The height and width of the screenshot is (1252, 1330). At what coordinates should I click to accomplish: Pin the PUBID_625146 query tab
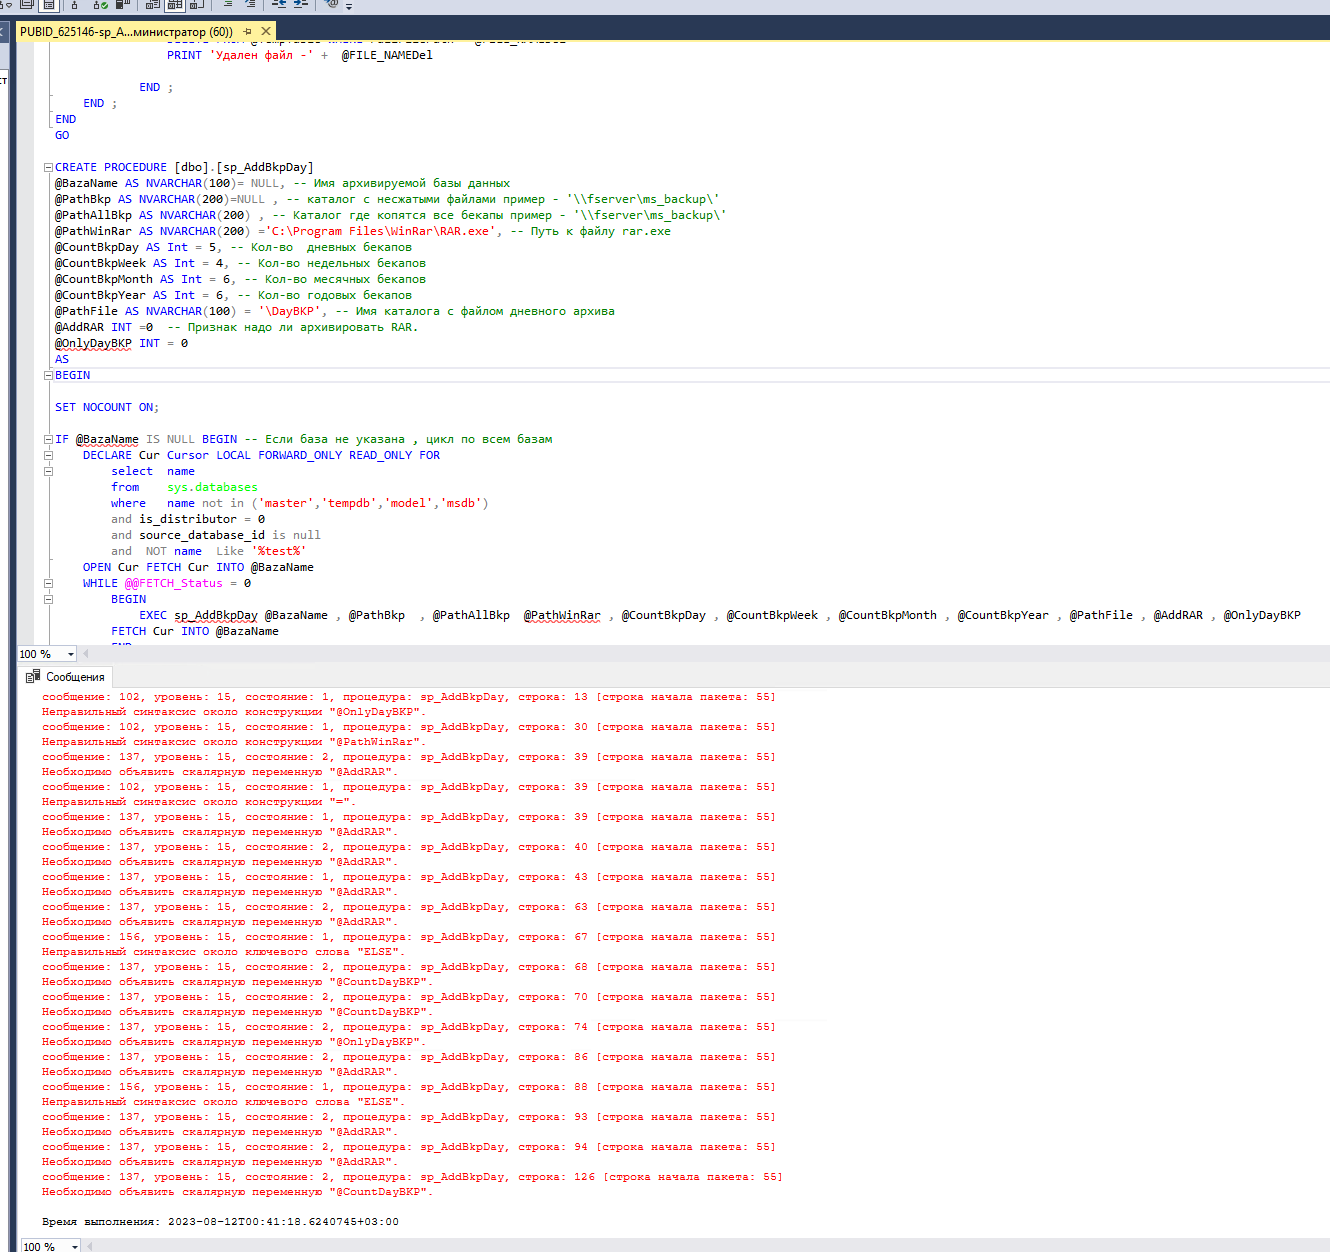[x=247, y=31]
